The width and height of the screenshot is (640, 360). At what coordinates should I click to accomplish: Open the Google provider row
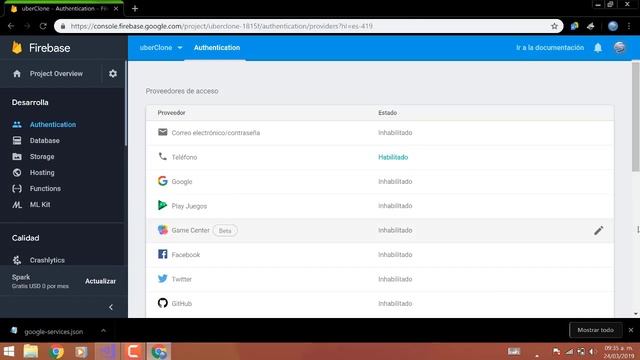point(380,182)
